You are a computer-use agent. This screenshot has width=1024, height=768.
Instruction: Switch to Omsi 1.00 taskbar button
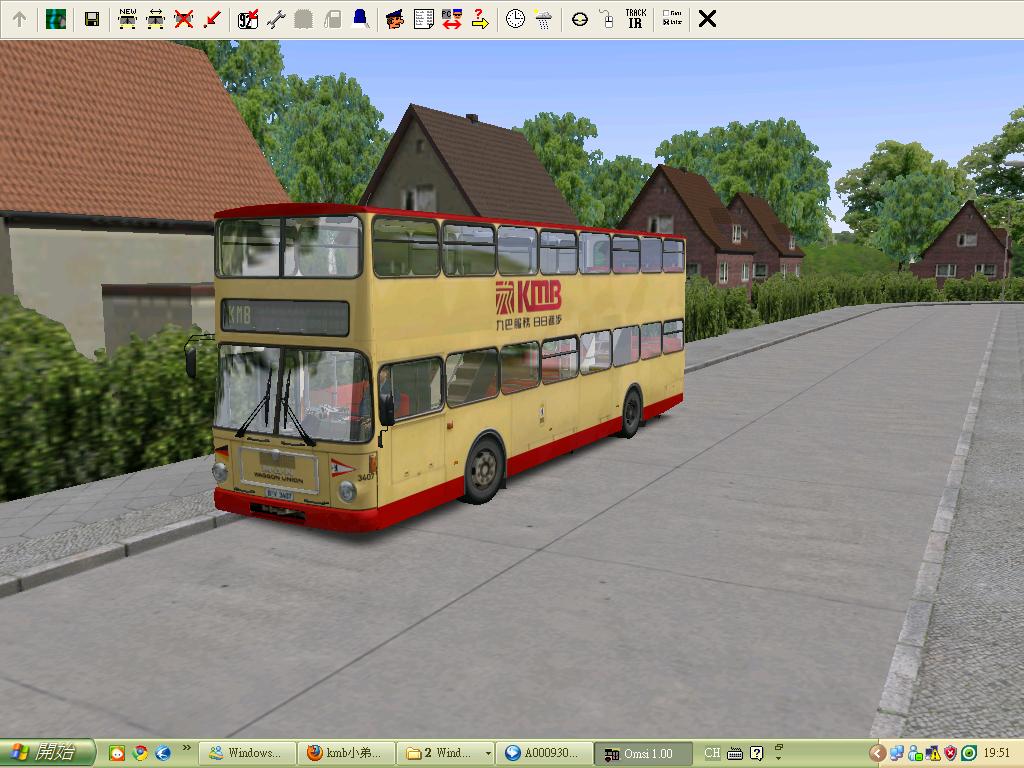pos(644,753)
